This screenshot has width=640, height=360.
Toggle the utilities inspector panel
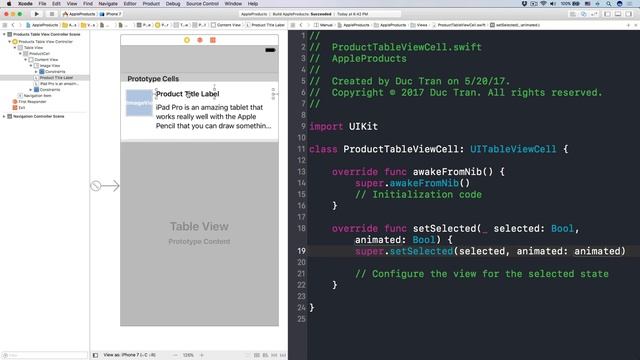[629, 14]
